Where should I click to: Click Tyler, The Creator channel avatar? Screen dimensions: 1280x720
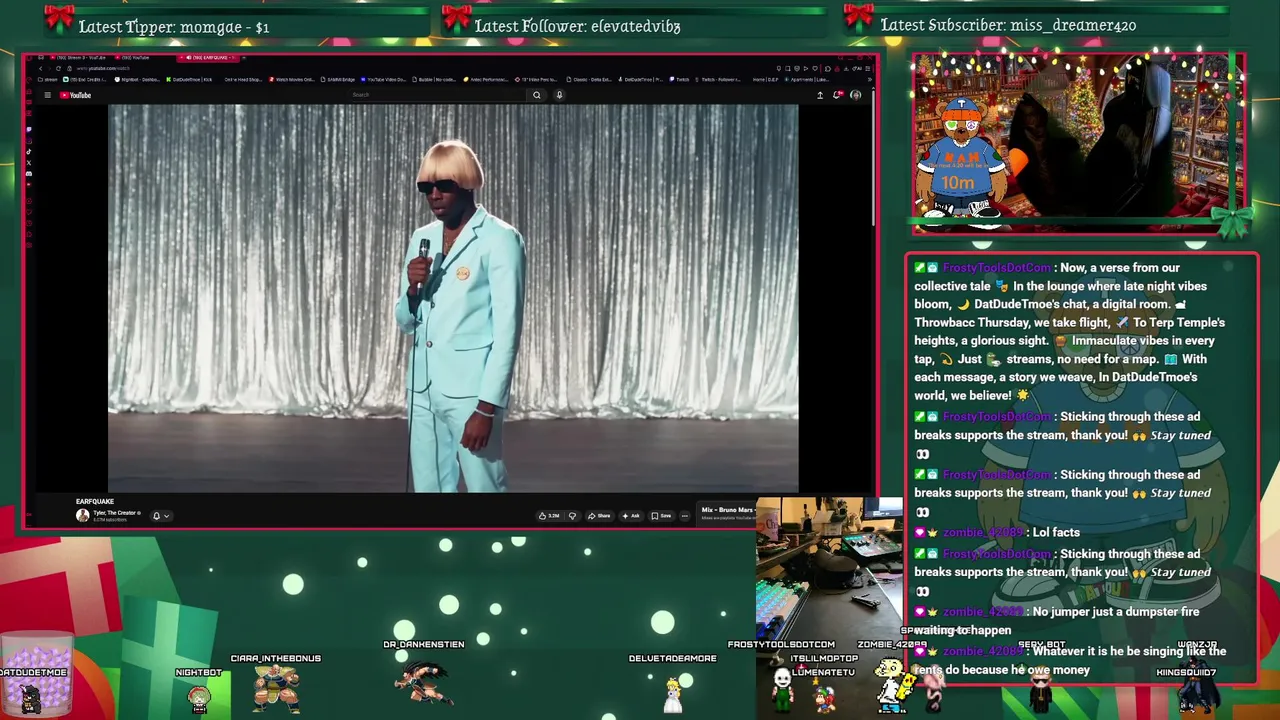(83, 515)
